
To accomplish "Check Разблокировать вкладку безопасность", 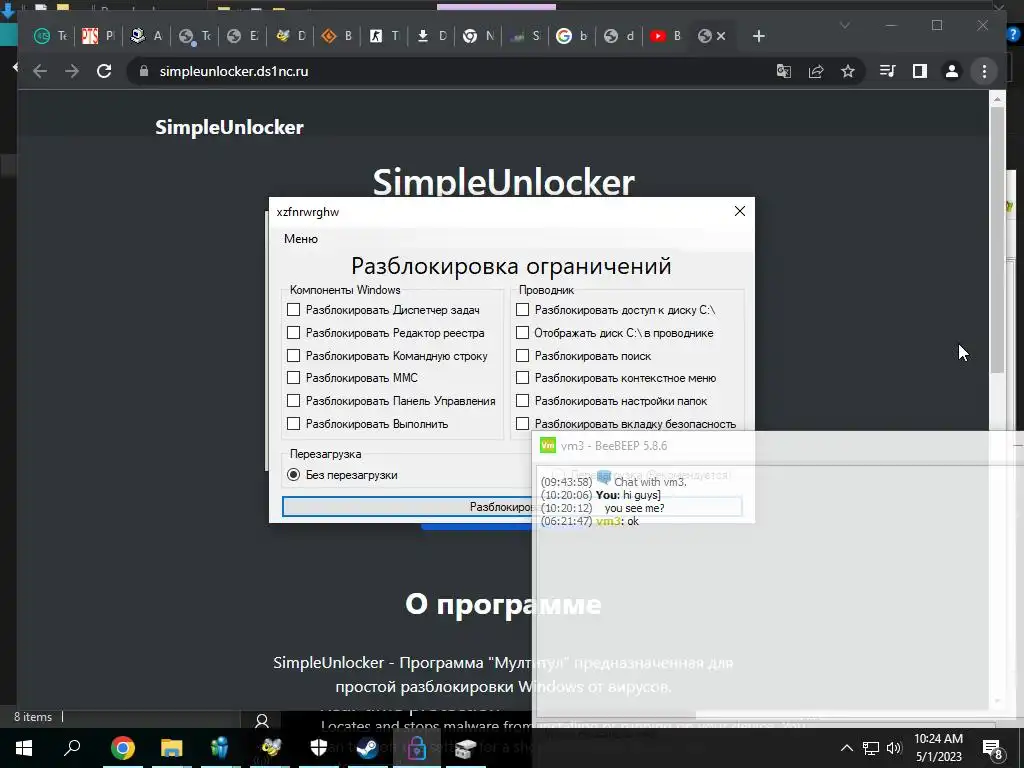I will (522, 423).
